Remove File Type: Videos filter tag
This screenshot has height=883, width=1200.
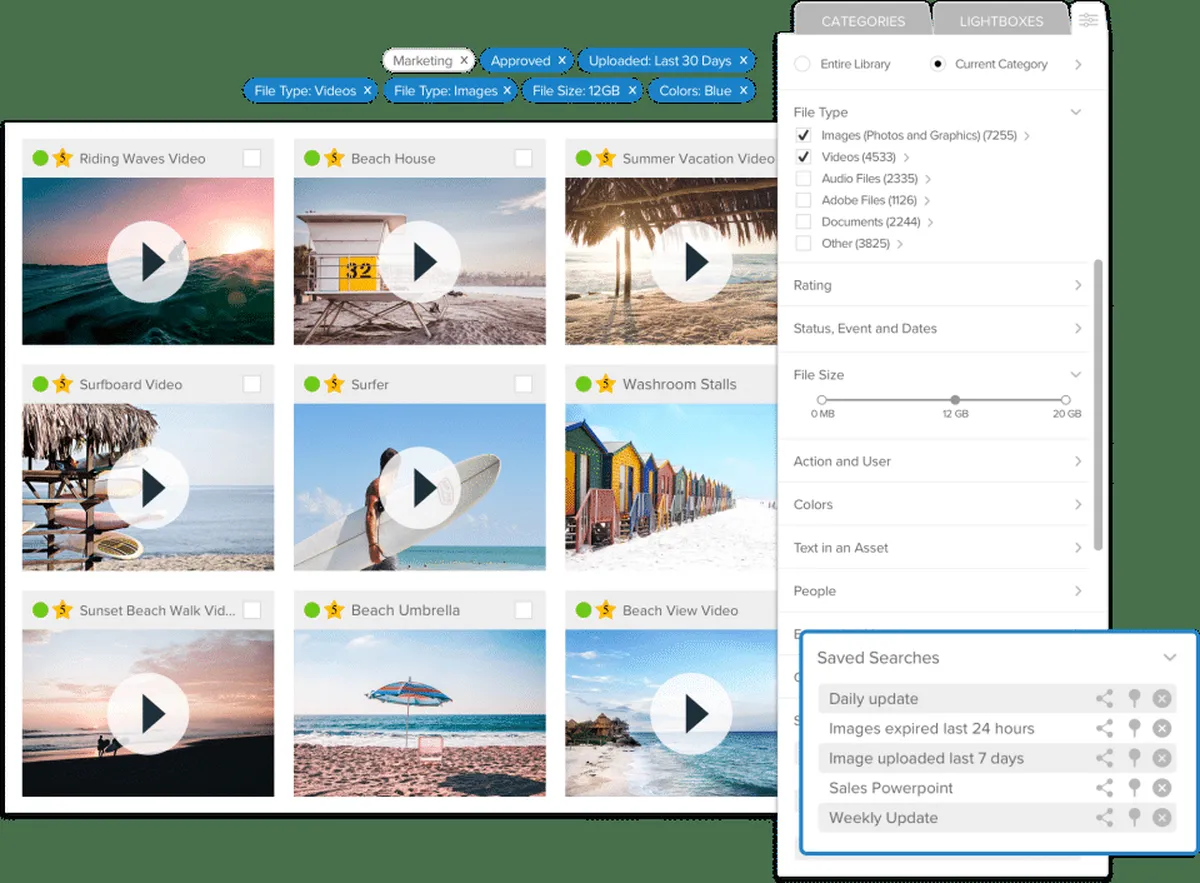pos(367,91)
